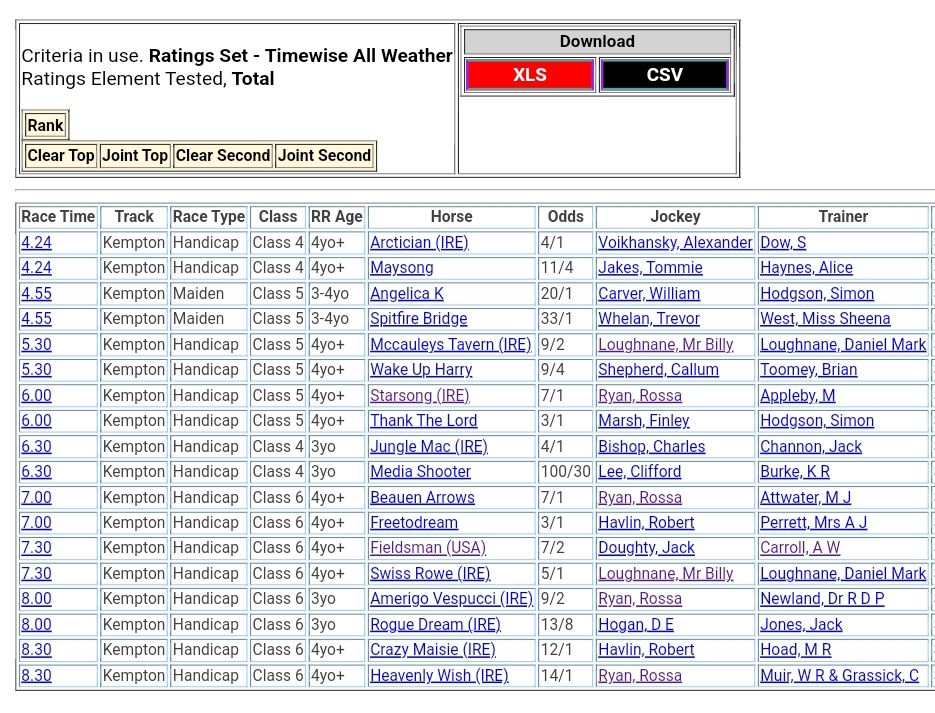Click trainer Perrett, Mrs A J

tap(813, 523)
